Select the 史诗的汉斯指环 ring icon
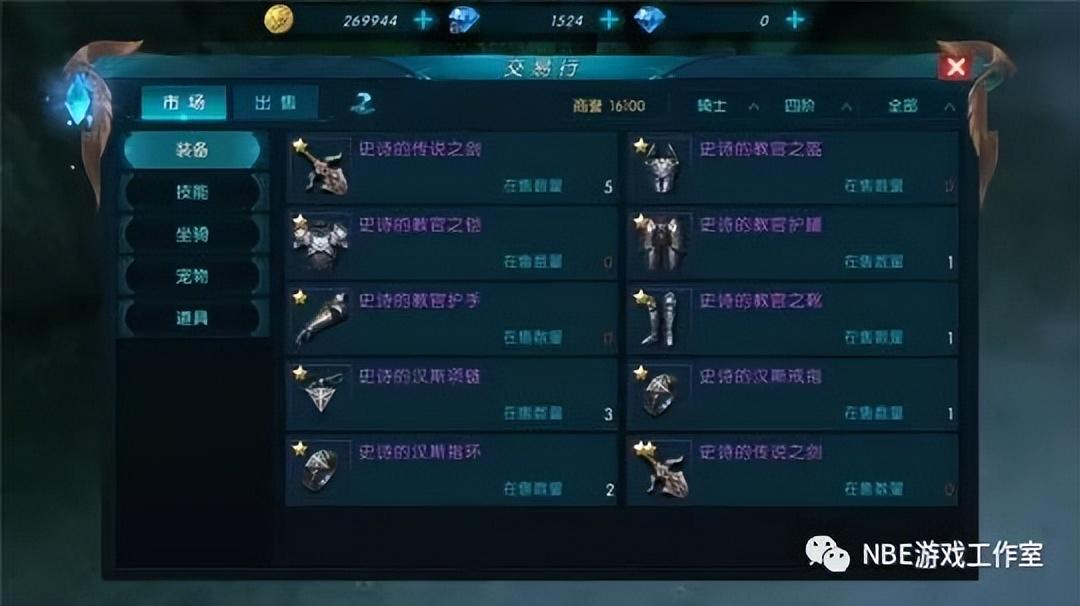 click(320, 470)
